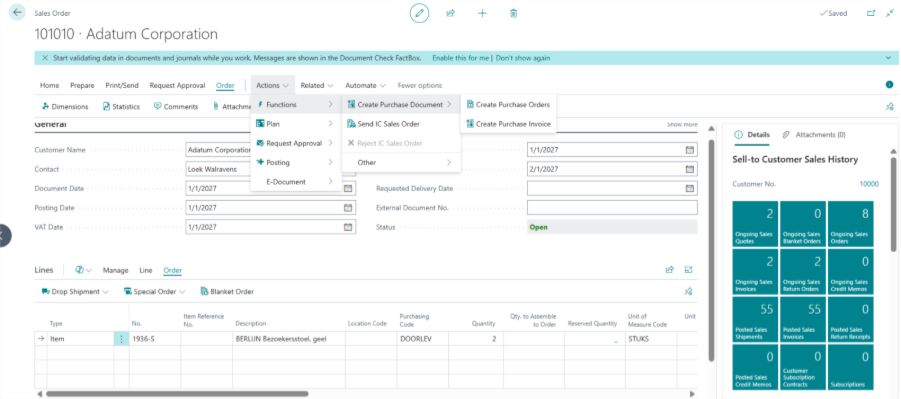This screenshot has width=901, height=399.
Task: Open the Automate dropdown menu
Action: point(365,85)
